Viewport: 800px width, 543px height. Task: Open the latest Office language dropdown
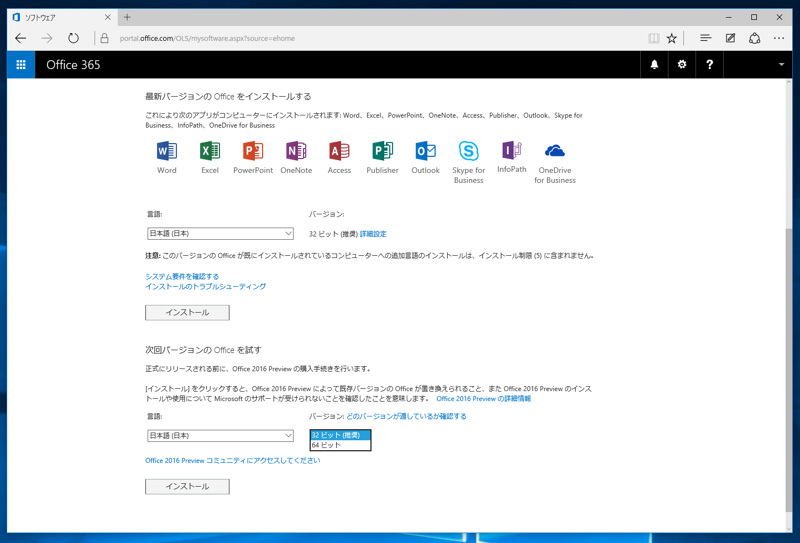220,234
